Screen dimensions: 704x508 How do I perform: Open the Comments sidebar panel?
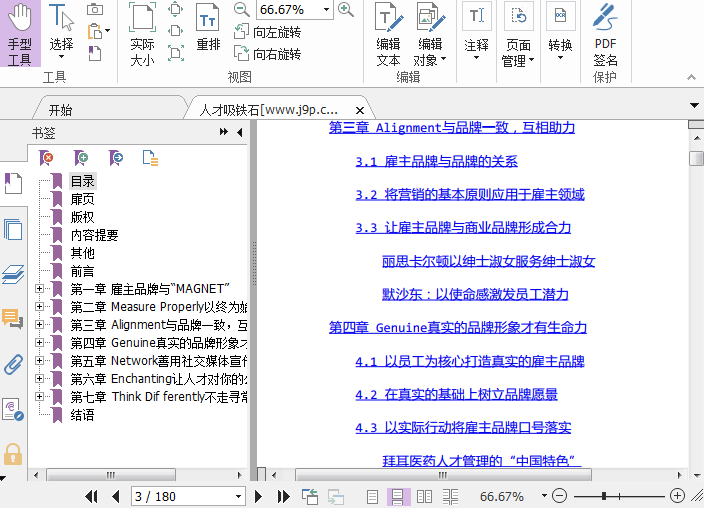[13, 318]
